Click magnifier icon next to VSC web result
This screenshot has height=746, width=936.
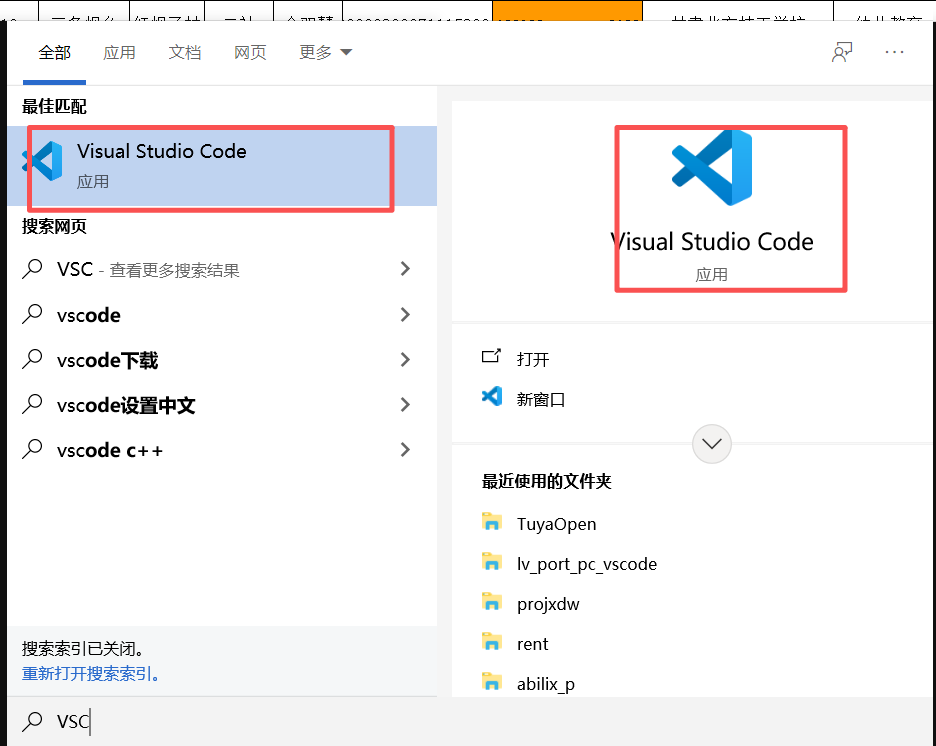tap(32, 269)
